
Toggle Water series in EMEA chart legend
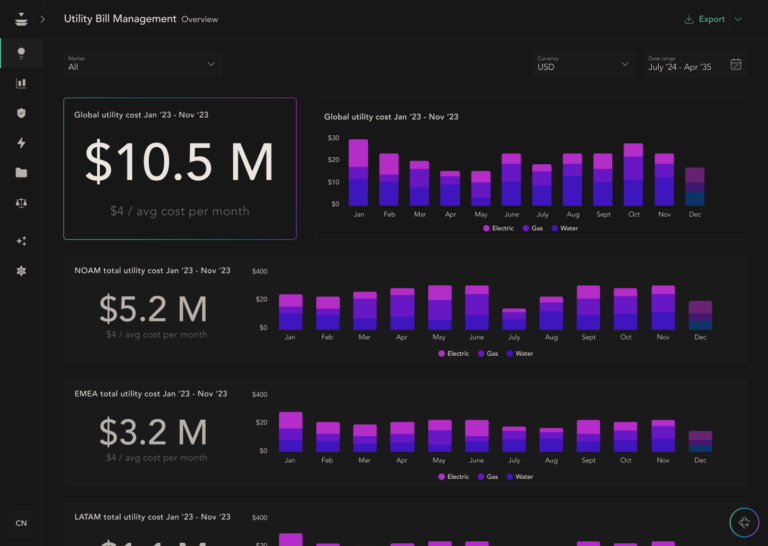pos(518,476)
